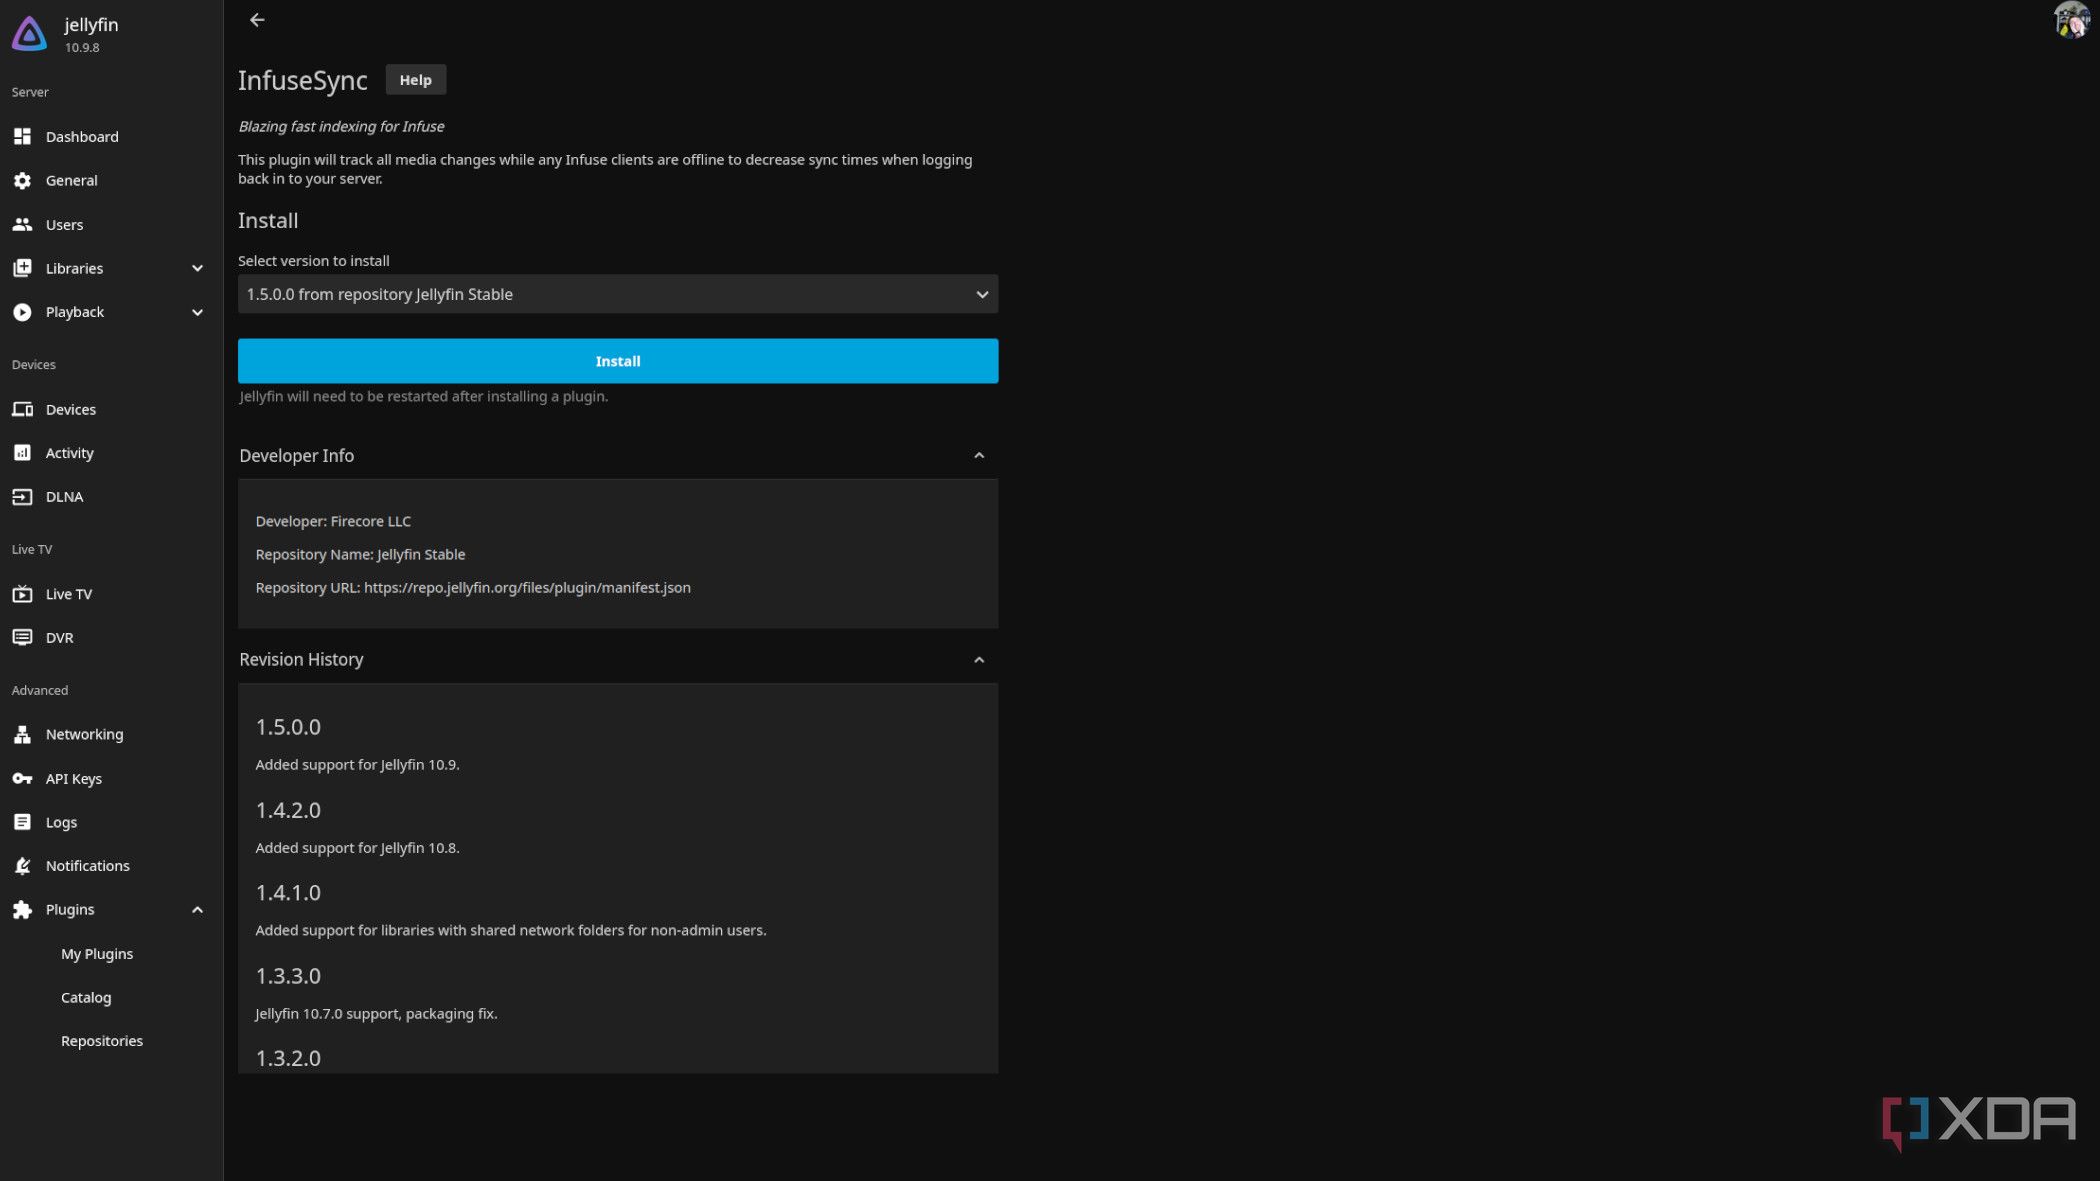Click the Help button
This screenshot has height=1181, width=2100.
pyautogui.click(x=414, y=79)
